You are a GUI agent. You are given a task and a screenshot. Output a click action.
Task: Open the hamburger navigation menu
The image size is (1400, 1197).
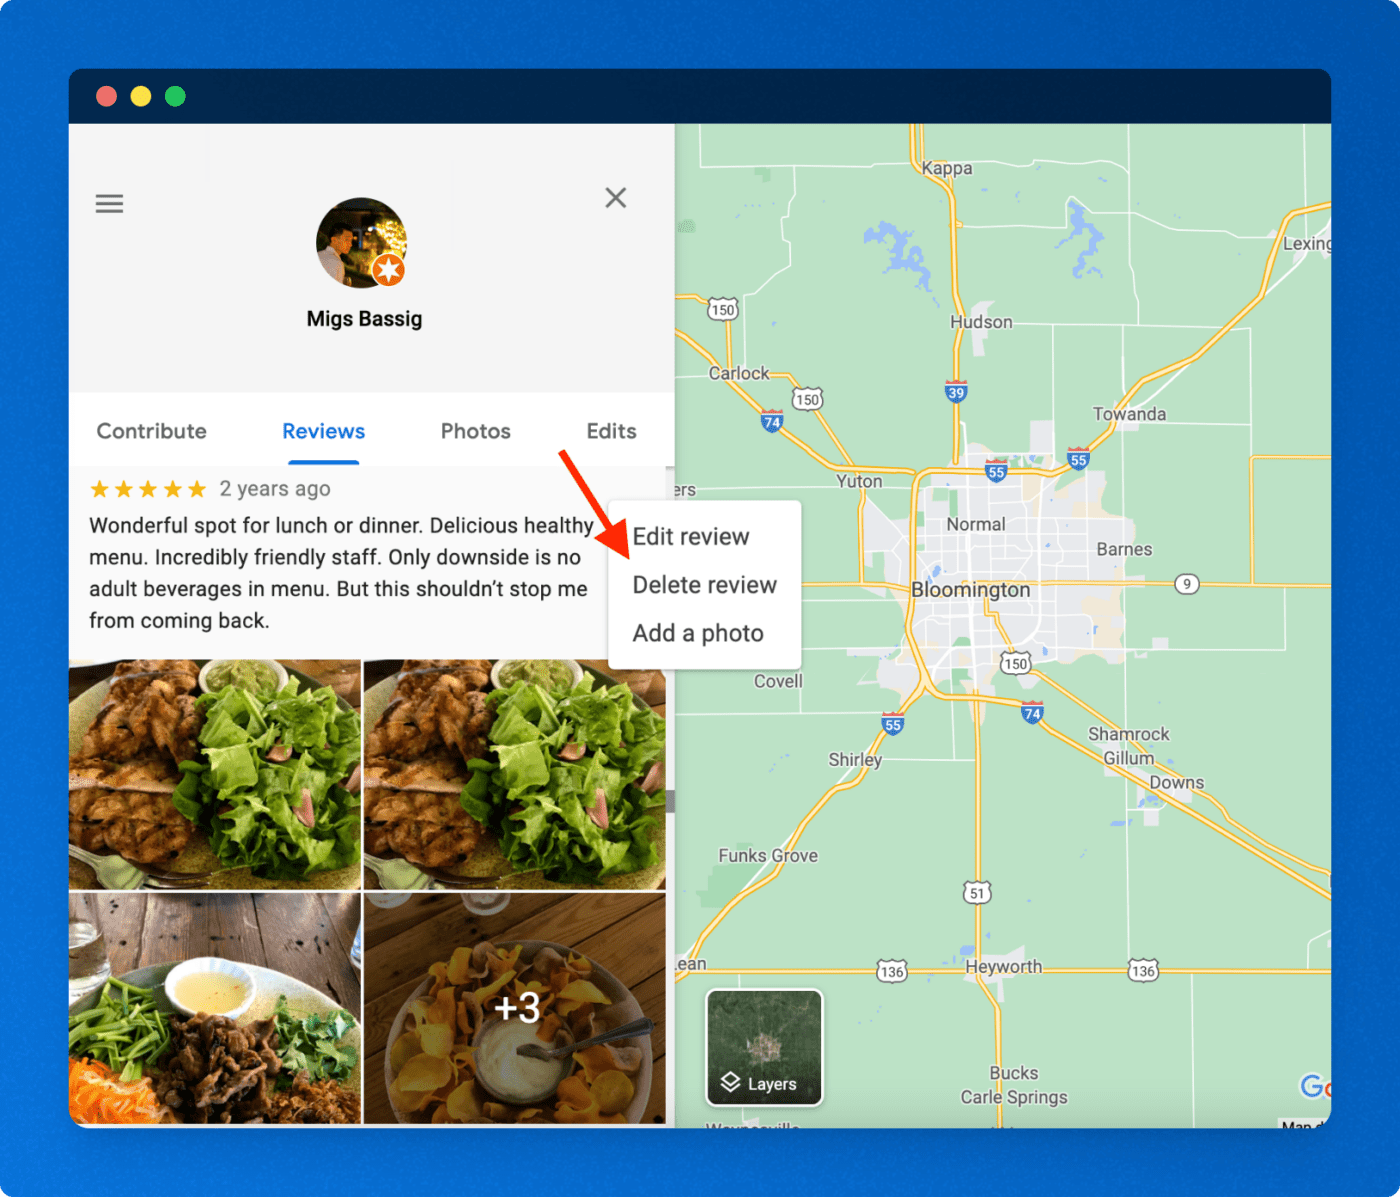coord(109,203)
